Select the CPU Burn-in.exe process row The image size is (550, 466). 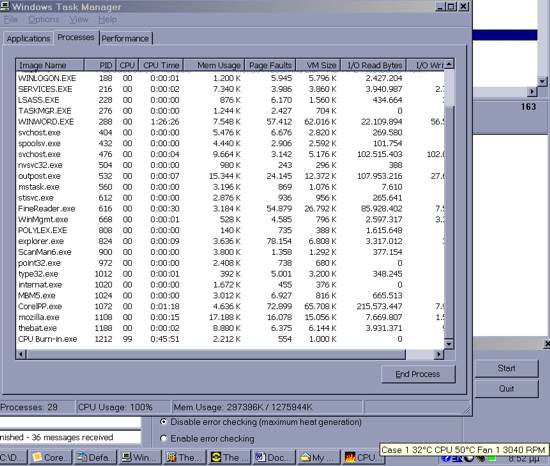click(x=230, y=339)
